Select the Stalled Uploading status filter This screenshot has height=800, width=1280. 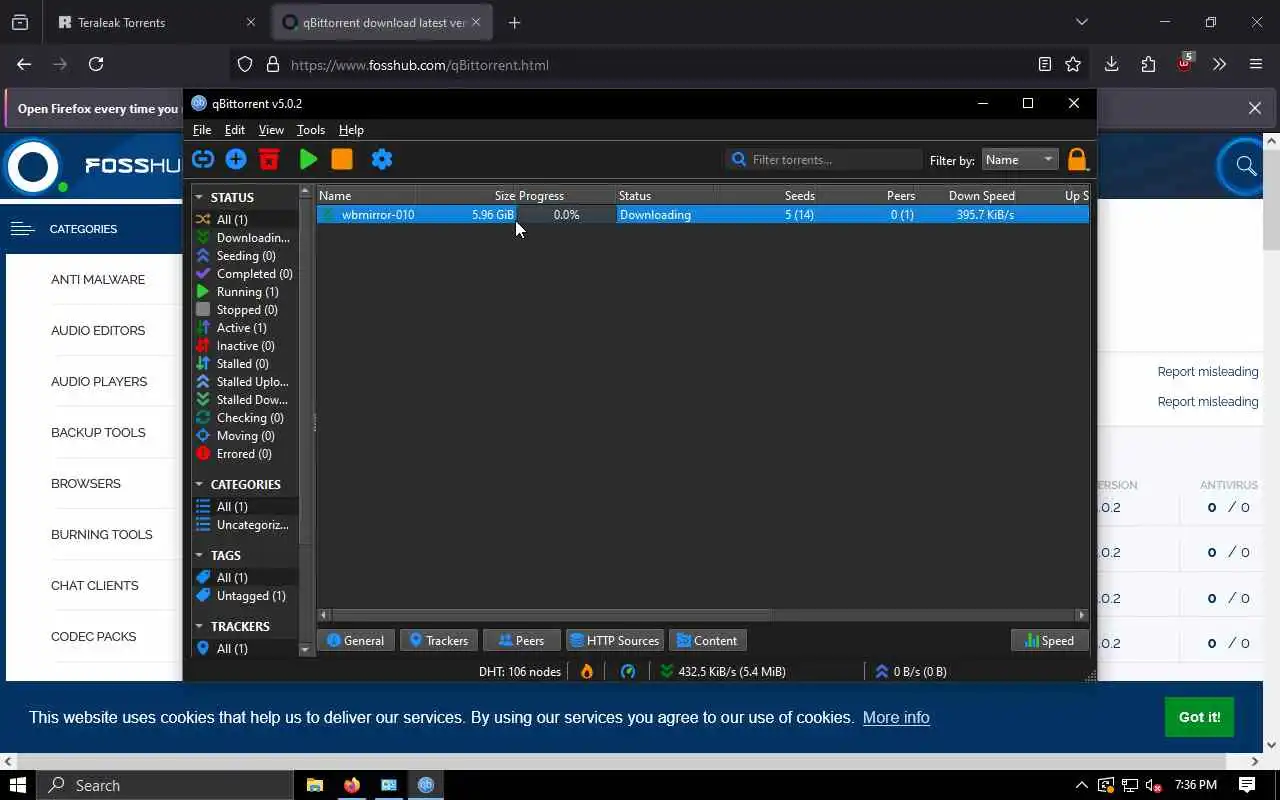click(245, 381)
